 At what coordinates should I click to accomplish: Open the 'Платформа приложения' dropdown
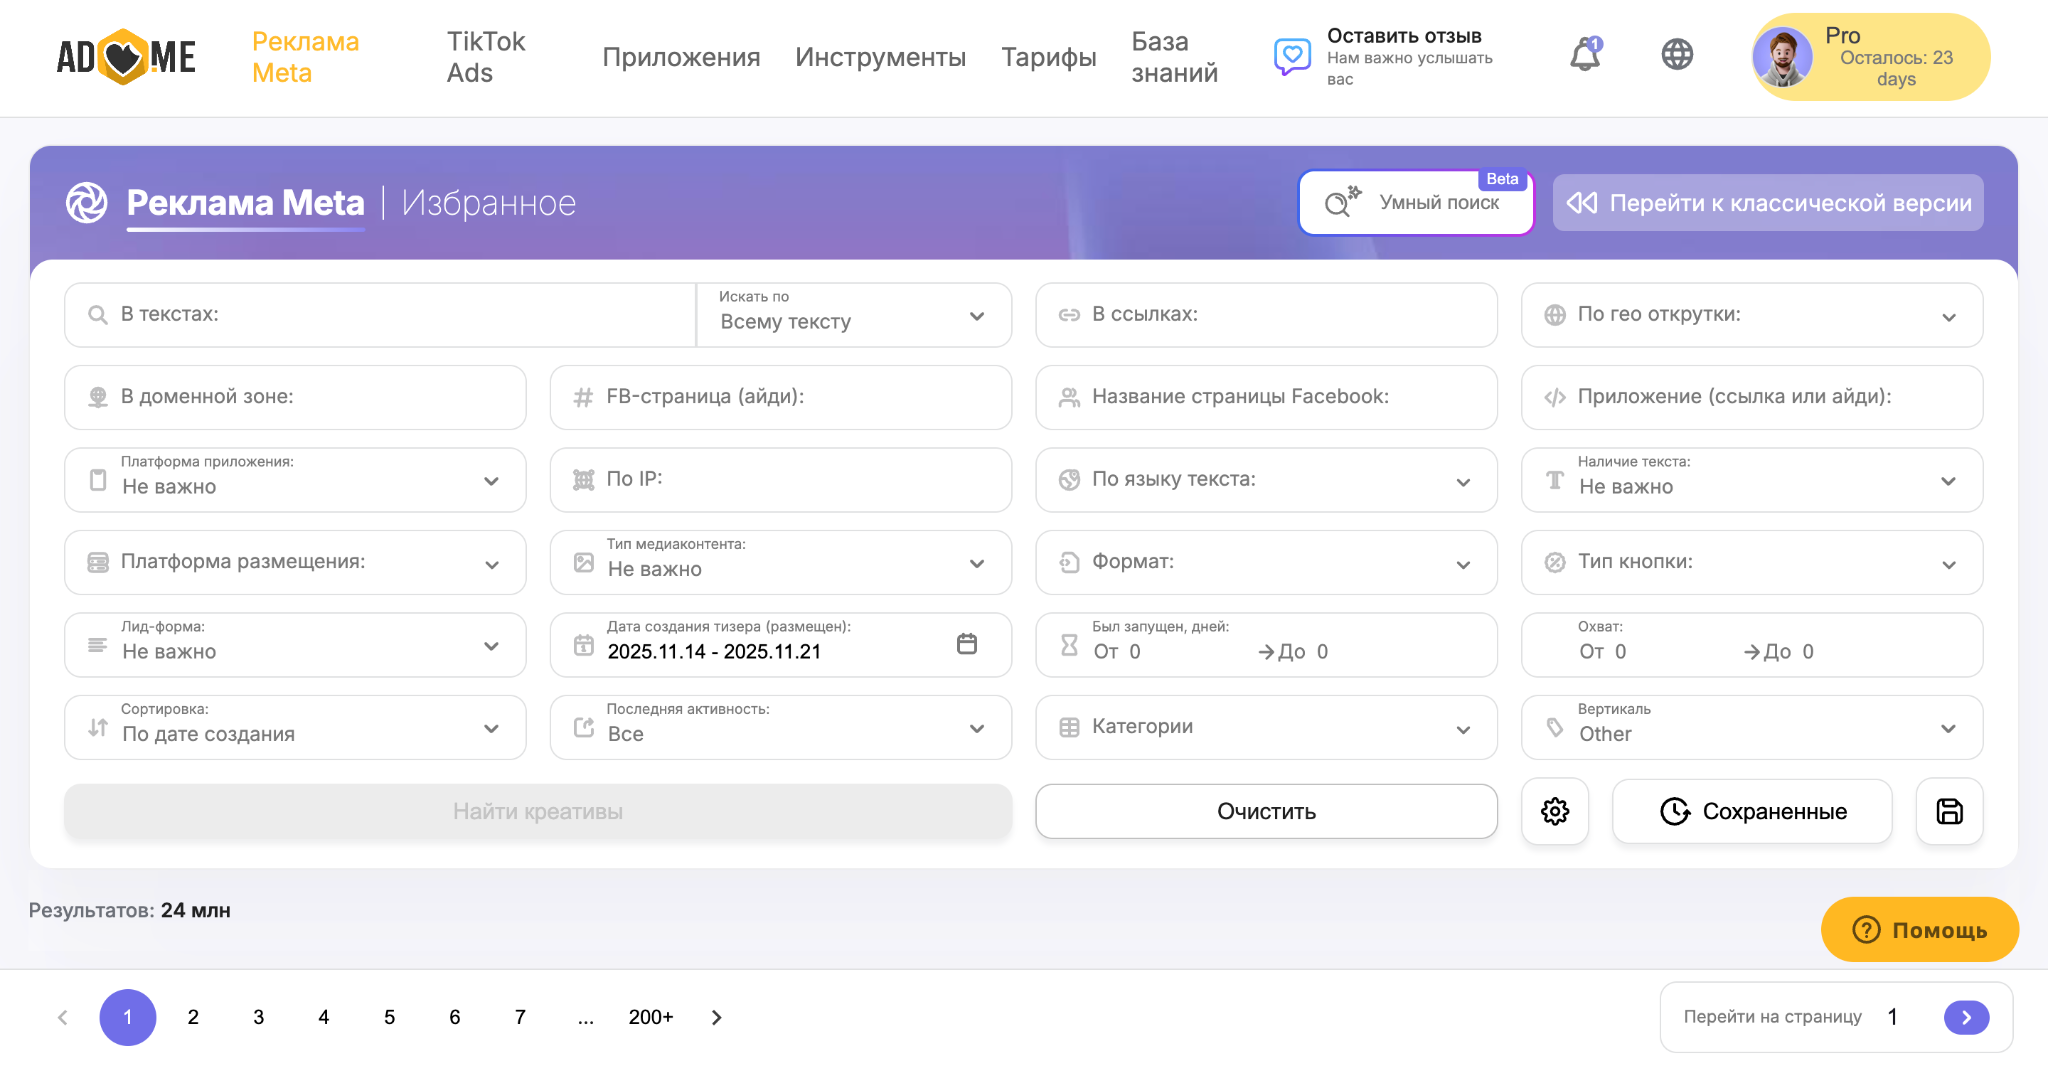point(295,480)
